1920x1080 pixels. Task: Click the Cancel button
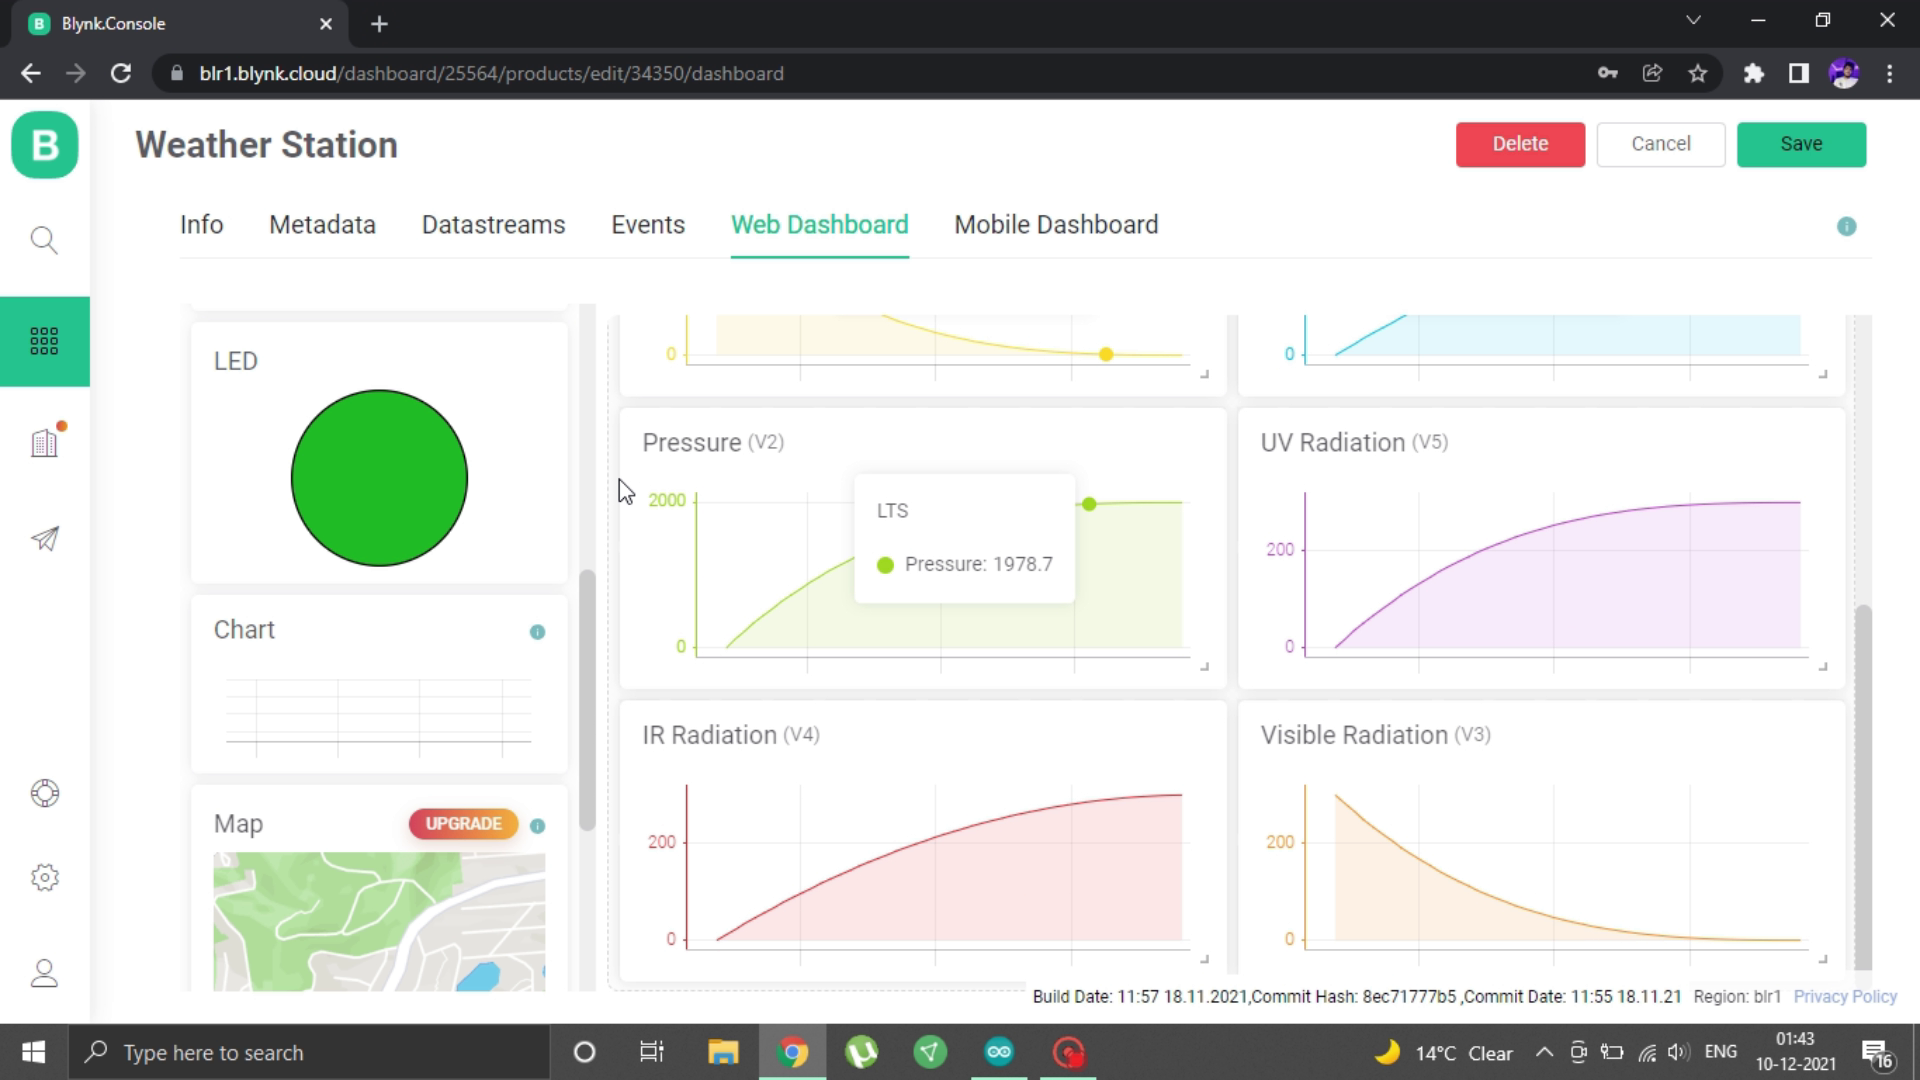(1660, 144)
